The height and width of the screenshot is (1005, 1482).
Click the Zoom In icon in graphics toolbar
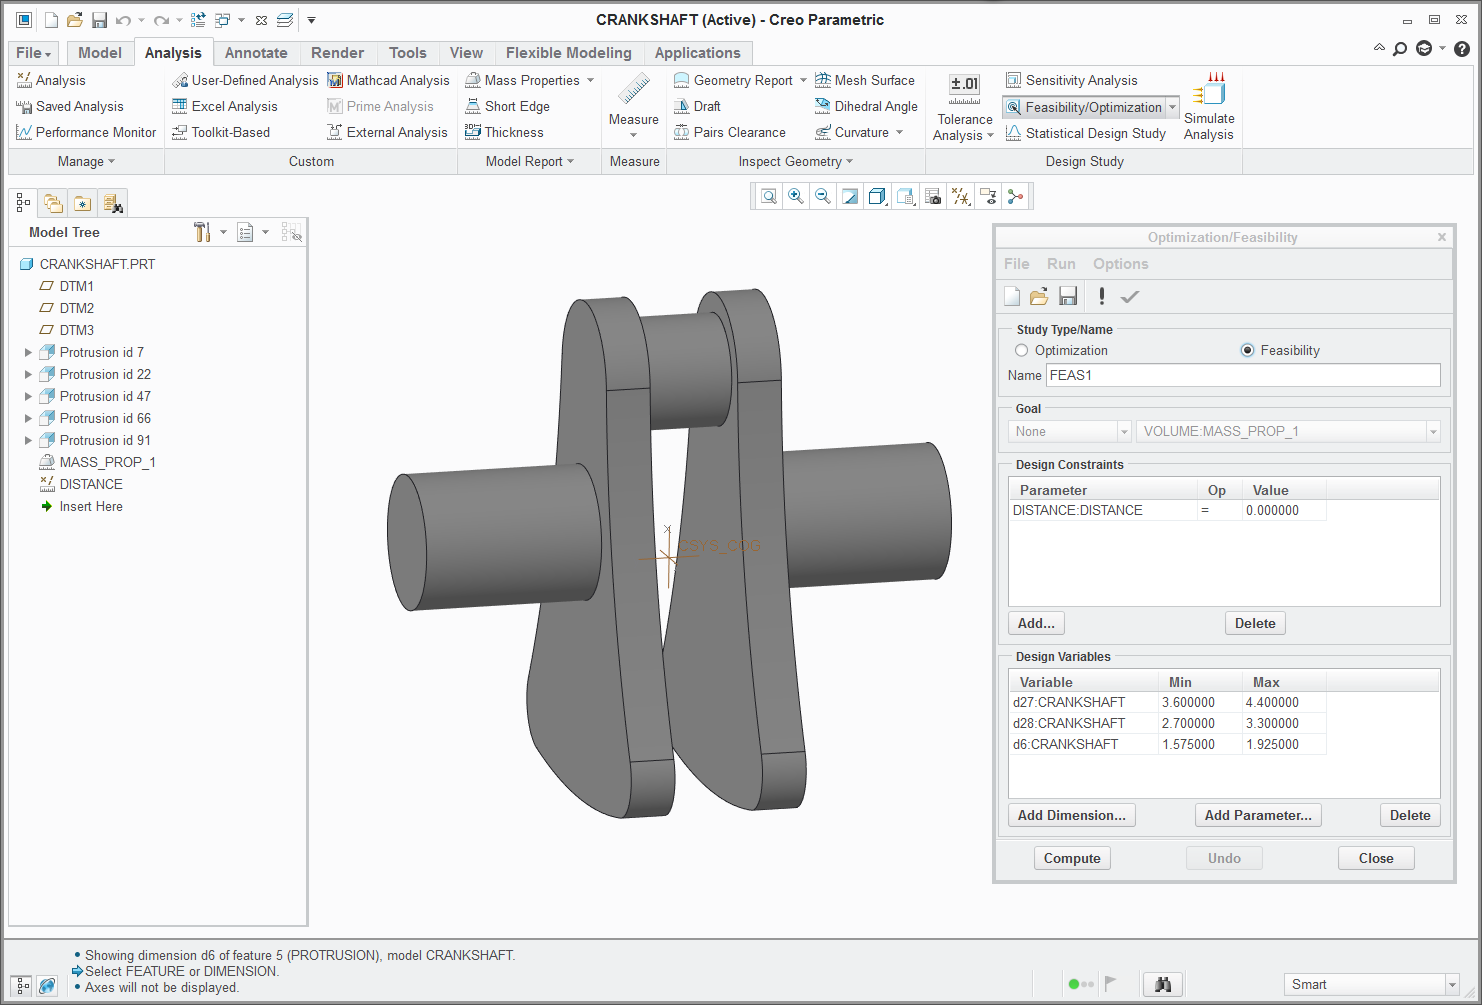[796, 197]
